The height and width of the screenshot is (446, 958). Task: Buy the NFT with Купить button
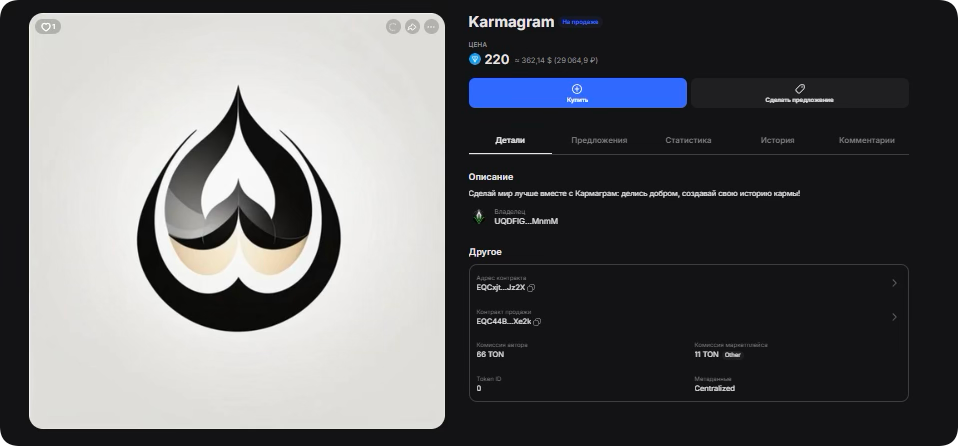[x=577, y=93]
